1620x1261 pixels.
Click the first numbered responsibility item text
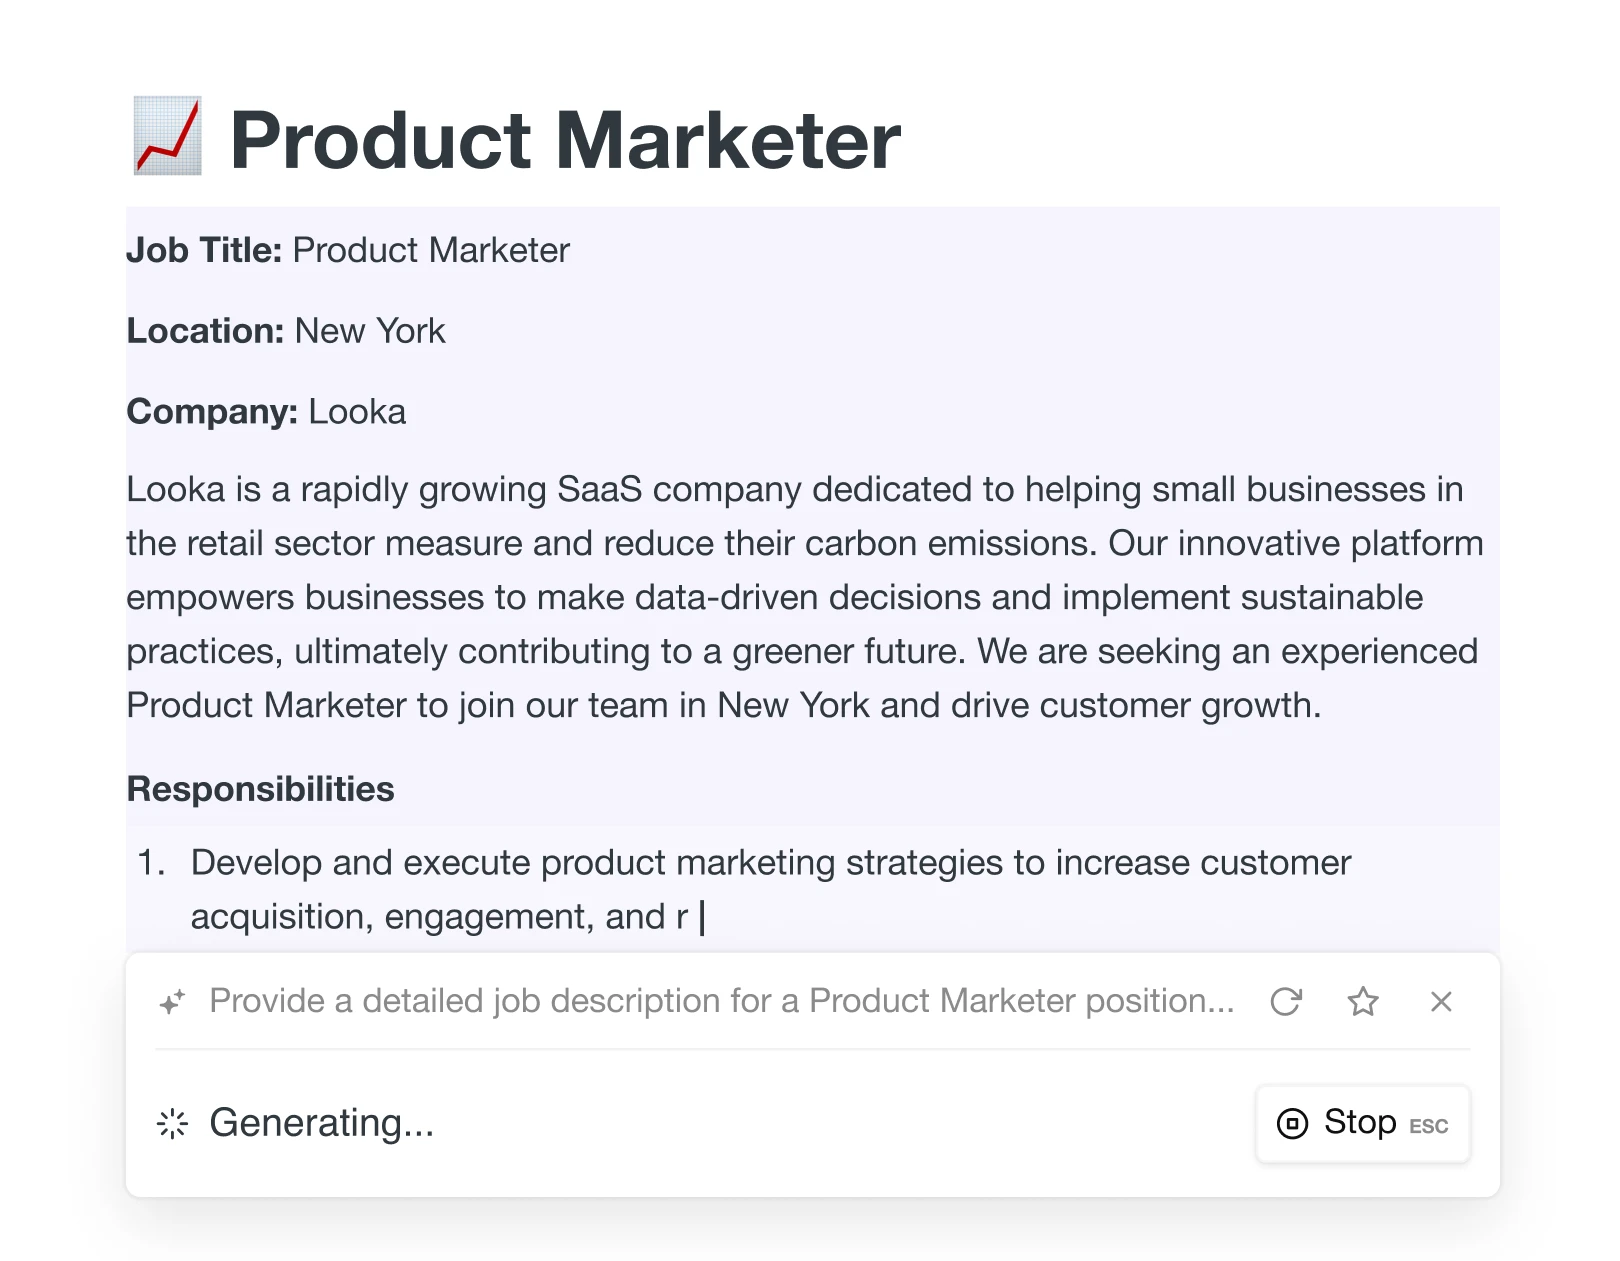pyautogui.click(x=770, y=863)
